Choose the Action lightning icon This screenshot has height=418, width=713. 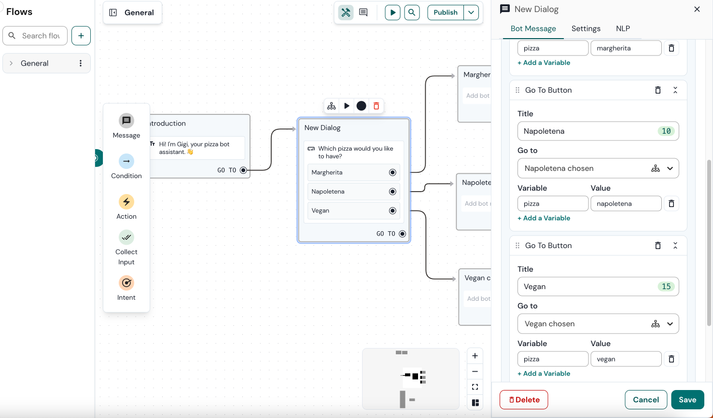tap(126, 202)
